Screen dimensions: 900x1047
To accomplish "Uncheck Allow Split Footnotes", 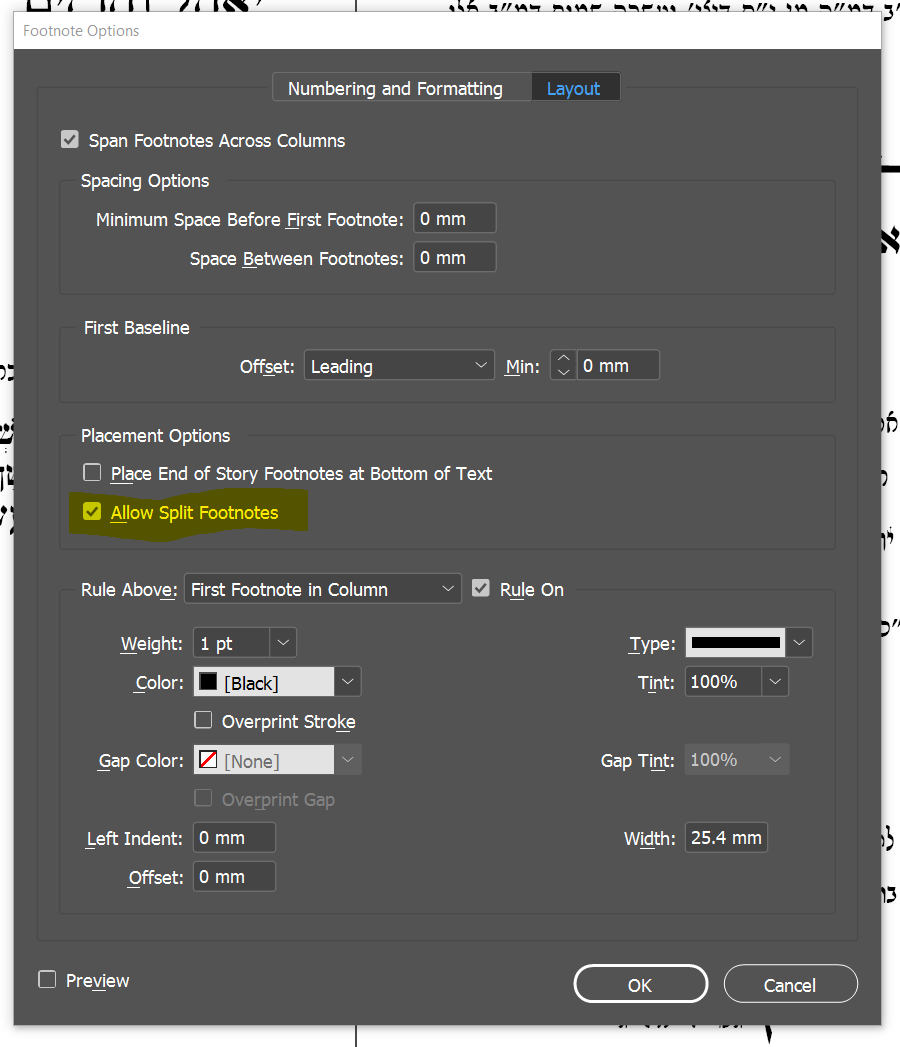I will click(92, 512).
